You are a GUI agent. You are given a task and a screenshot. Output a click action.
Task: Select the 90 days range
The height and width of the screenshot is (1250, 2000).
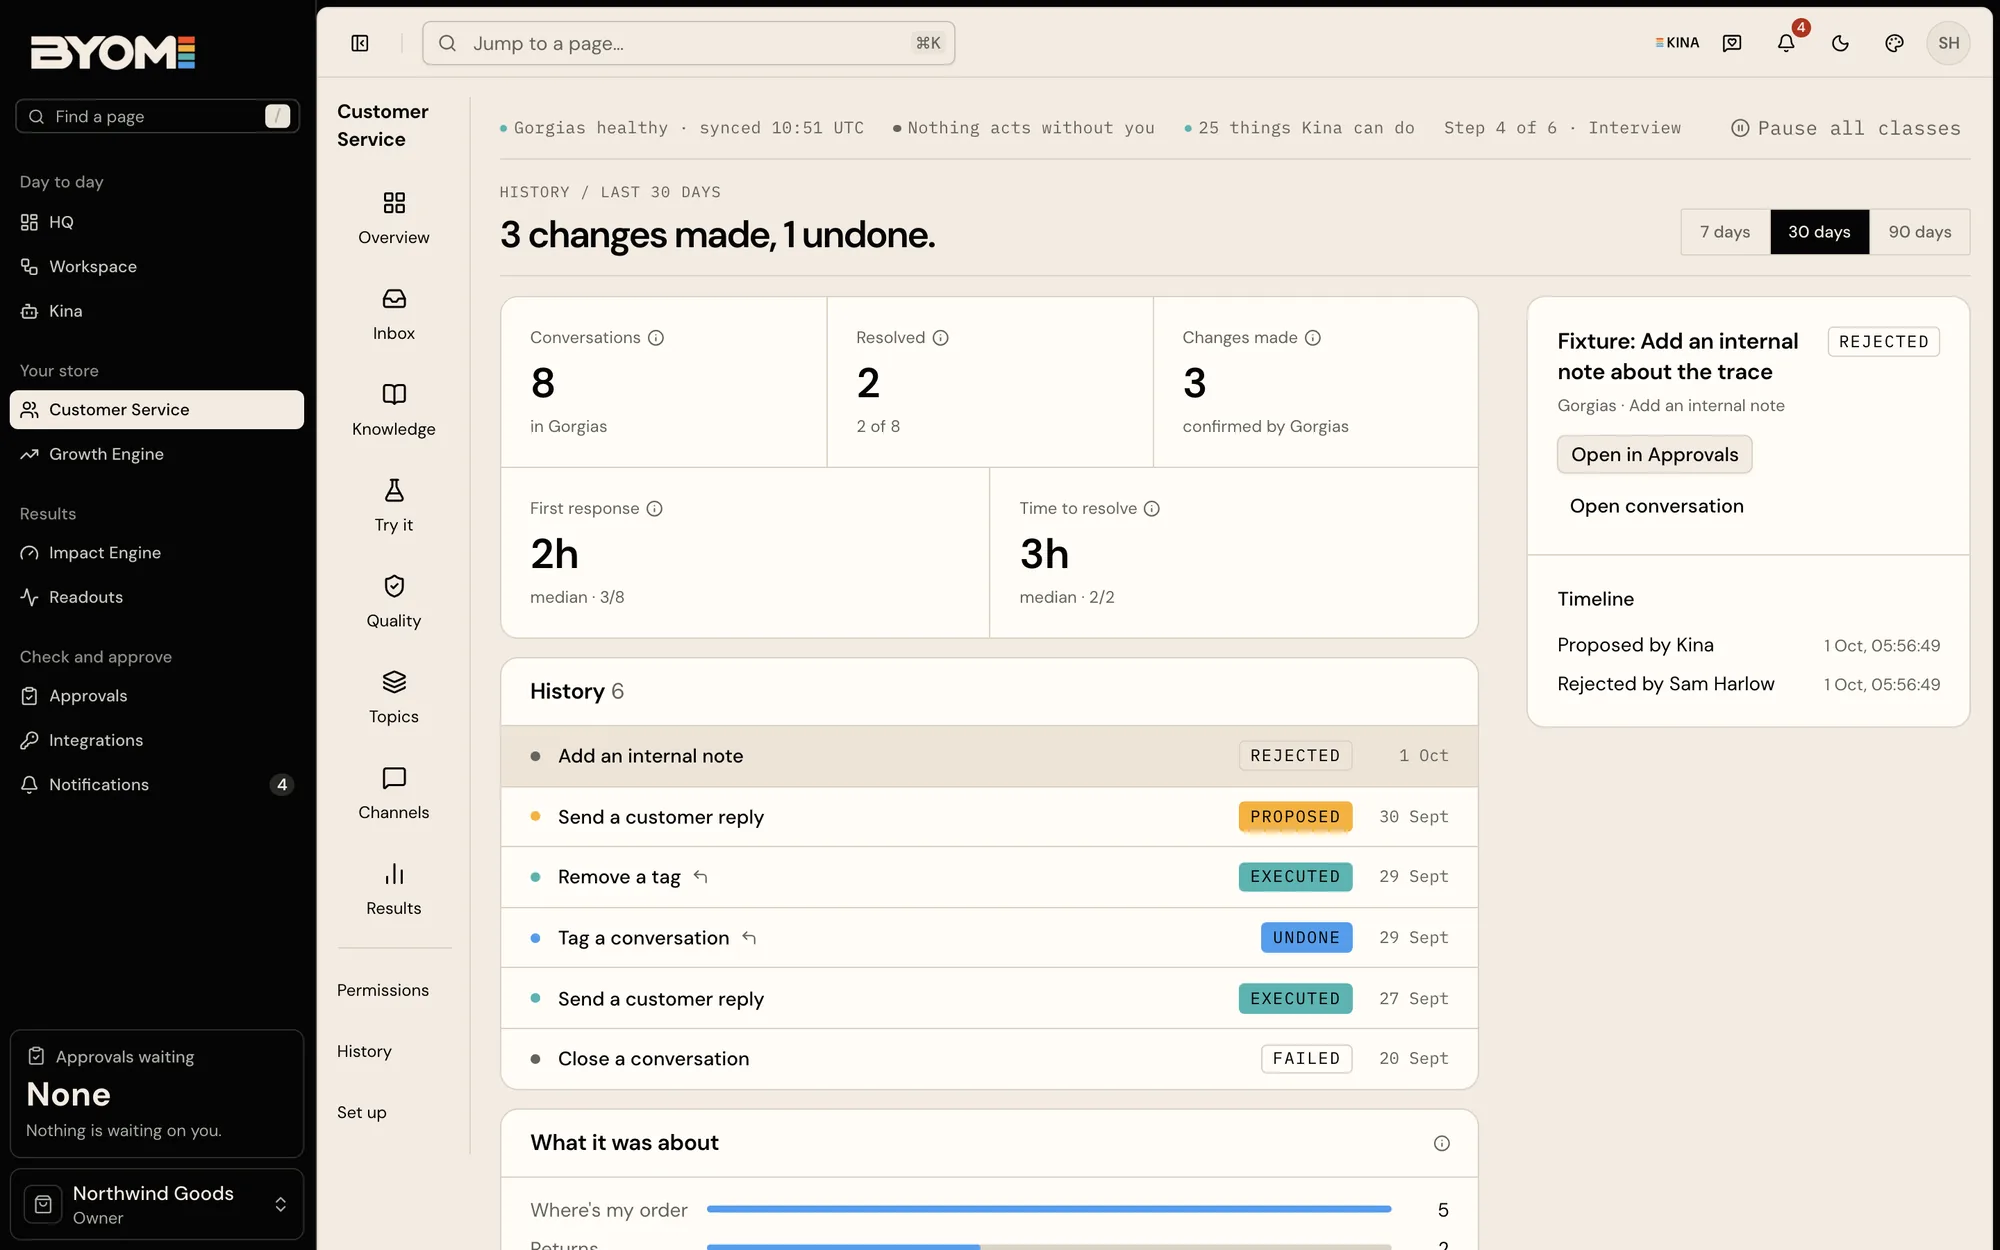[1919, 232]
